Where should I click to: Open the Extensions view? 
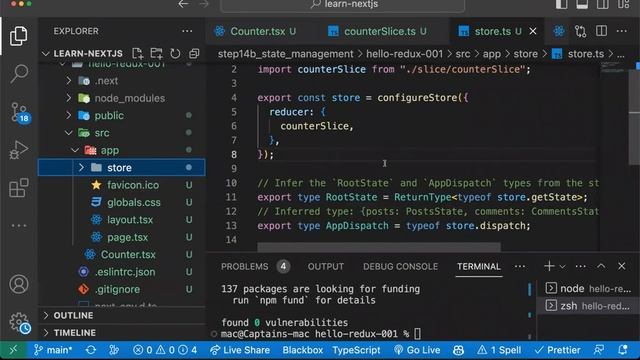(19, 188)
